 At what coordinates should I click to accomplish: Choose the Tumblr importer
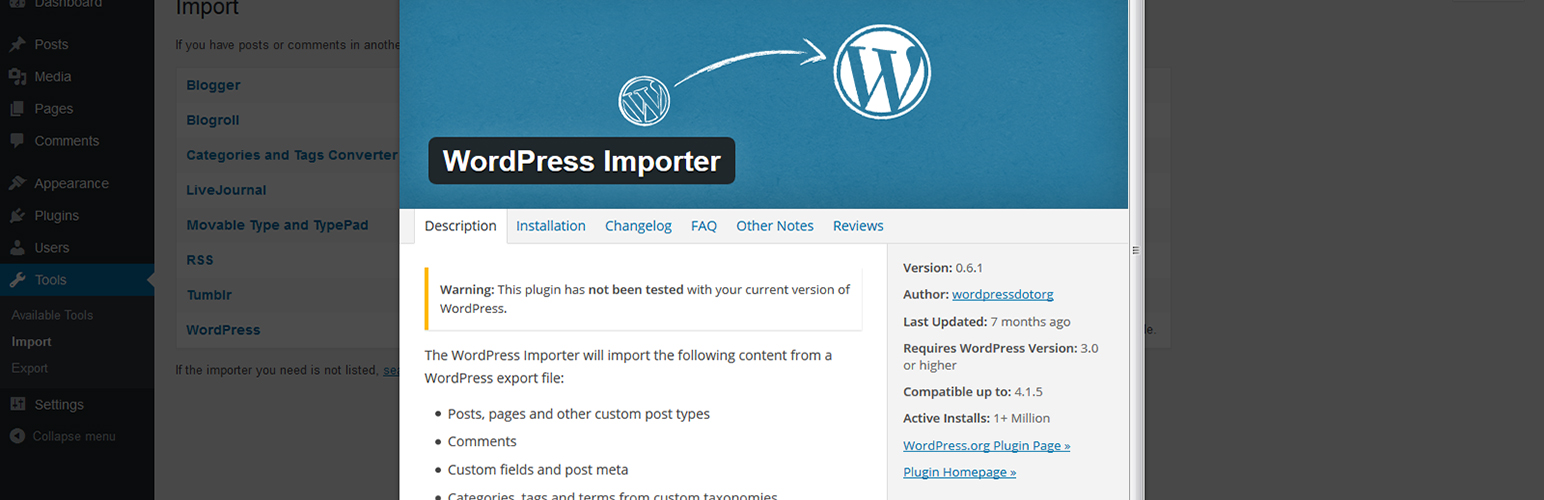click(x=209, y=295)
